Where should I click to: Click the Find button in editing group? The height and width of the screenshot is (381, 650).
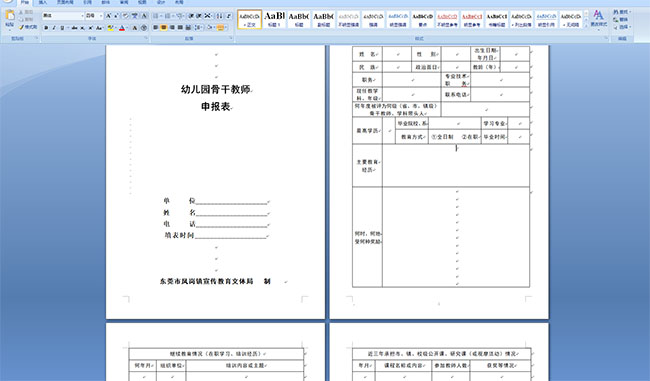coord(621,12)
